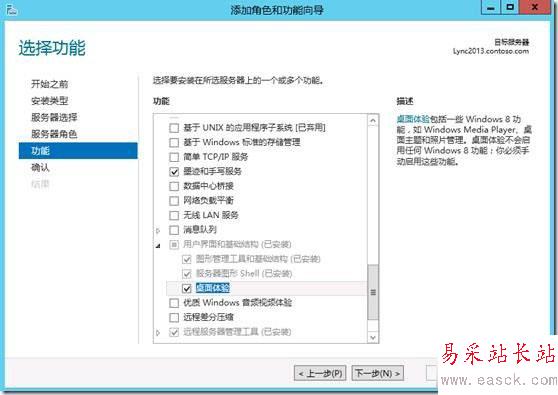This screenshot has width=558, height=395.
Task: Click the feature list scrollbar thumb
Action: 373,292
